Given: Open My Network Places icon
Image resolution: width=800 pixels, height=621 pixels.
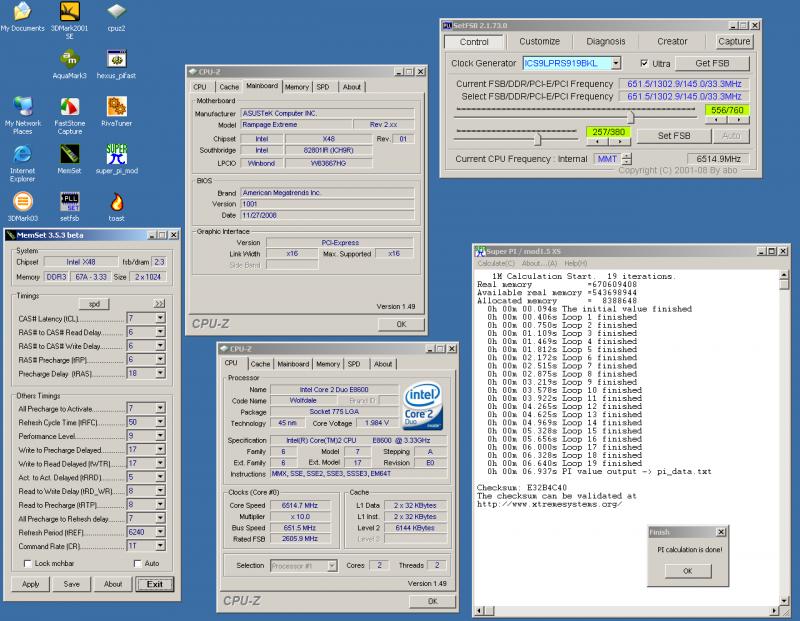Looking at the screenshot, I should [x=22, y=115].
